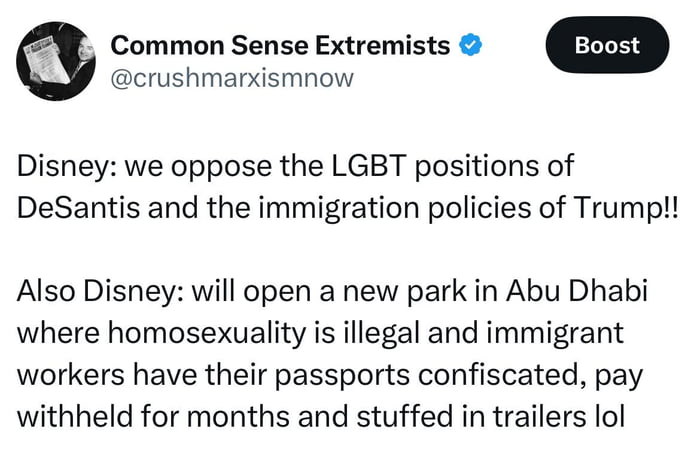Viewport: 700px width, 462px height.
Task: Click the phrase "immigration policies" in the post
Action: [x=403, y=207]
